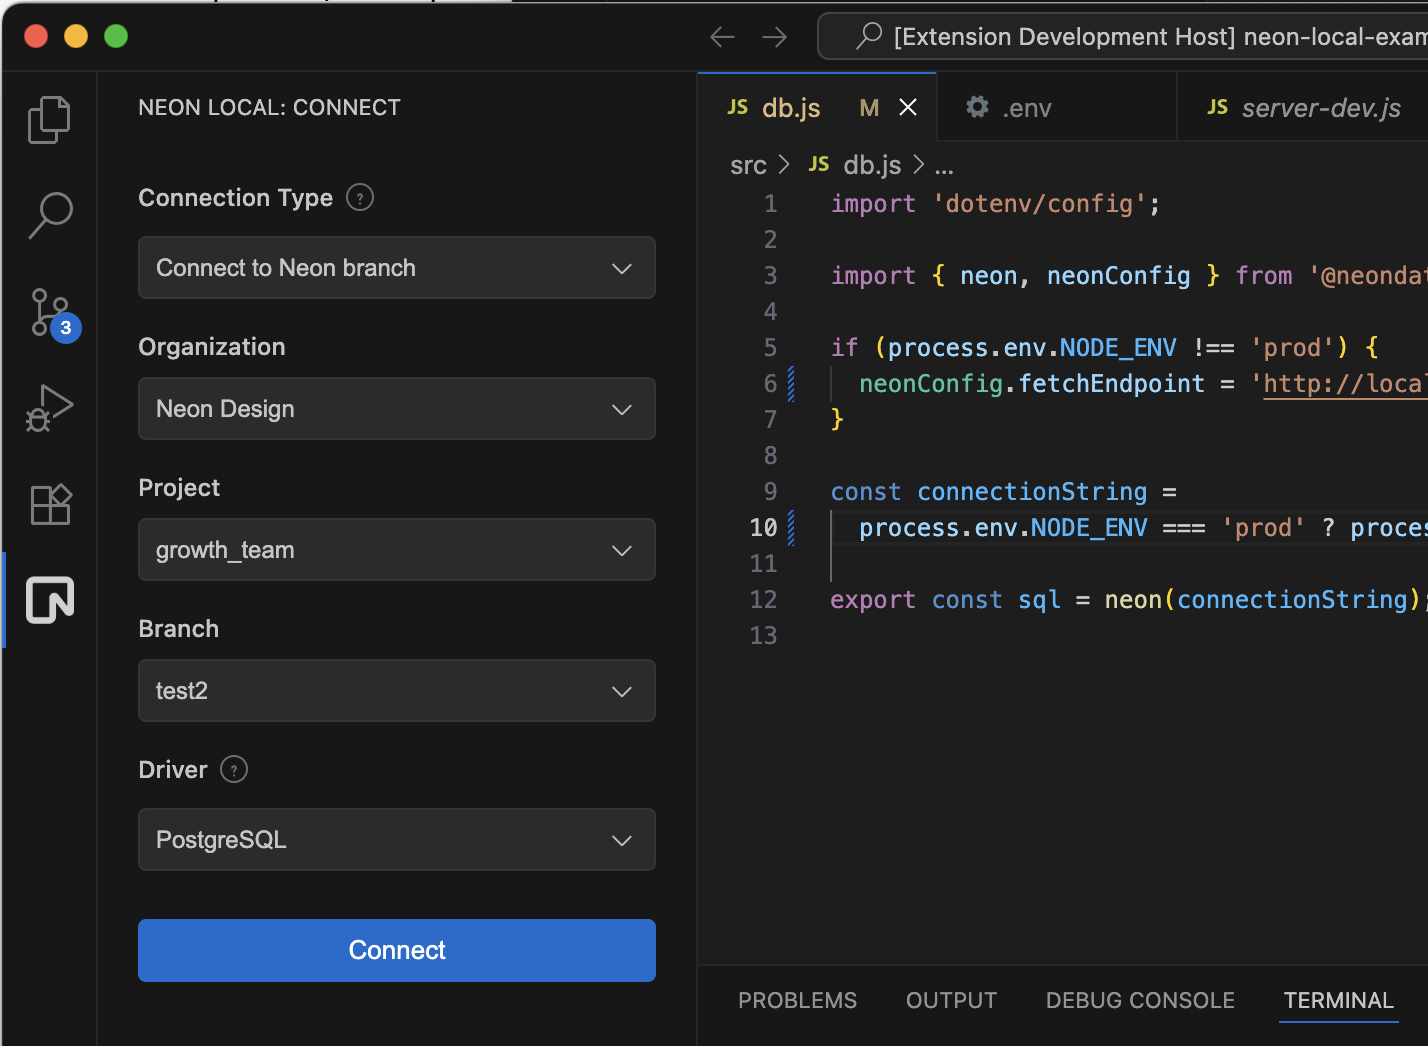The image size is (1428, 1046).
Task: Show help for Connection Type
Action: coord(360,198)
